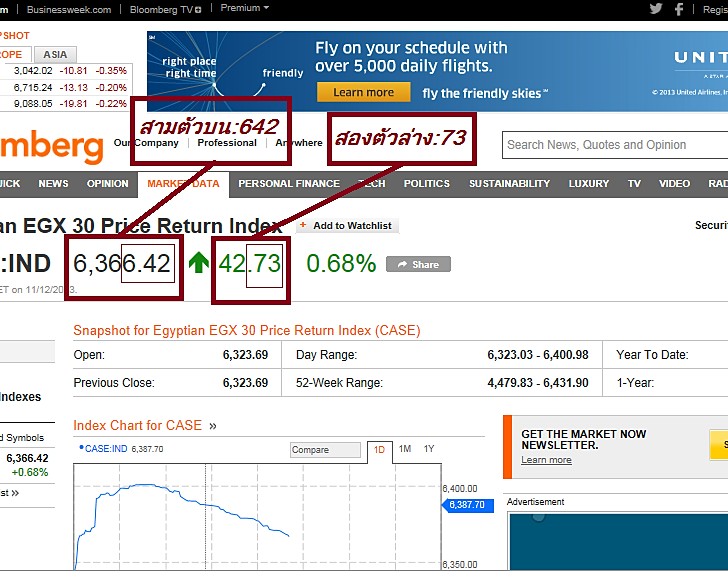Open the VIDEO navigation item
The image size is (728, 572).
point(674,184)
